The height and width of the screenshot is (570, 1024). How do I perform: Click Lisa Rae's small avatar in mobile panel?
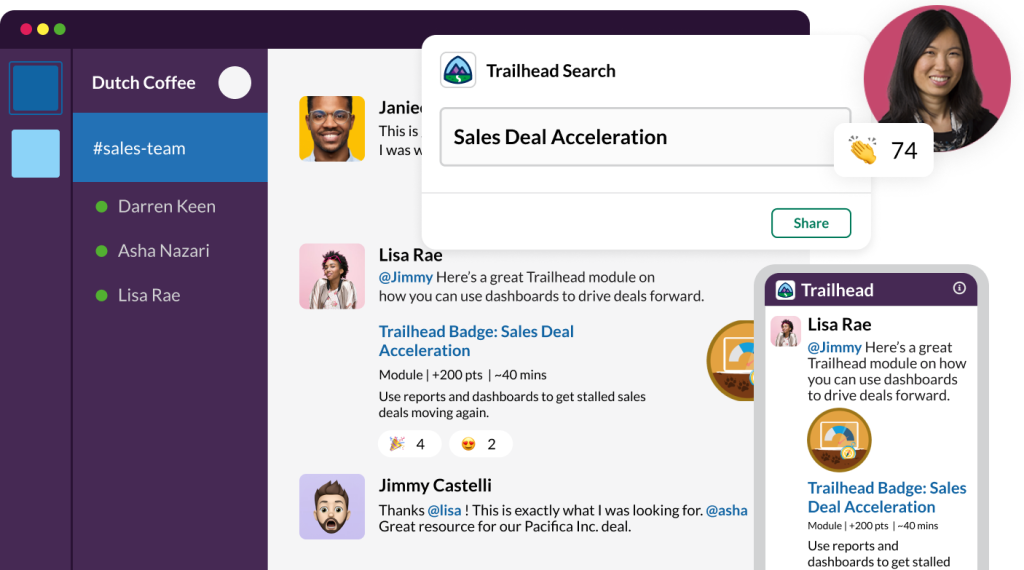[786, 332]
